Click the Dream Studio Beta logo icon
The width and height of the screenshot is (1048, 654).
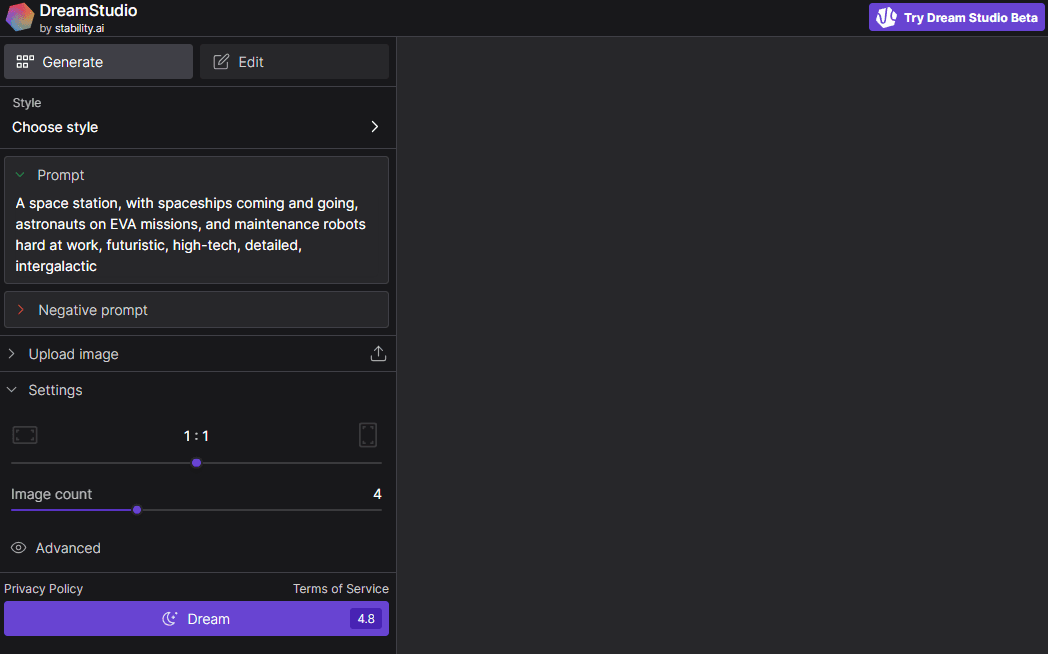click(x=886, y=18)
